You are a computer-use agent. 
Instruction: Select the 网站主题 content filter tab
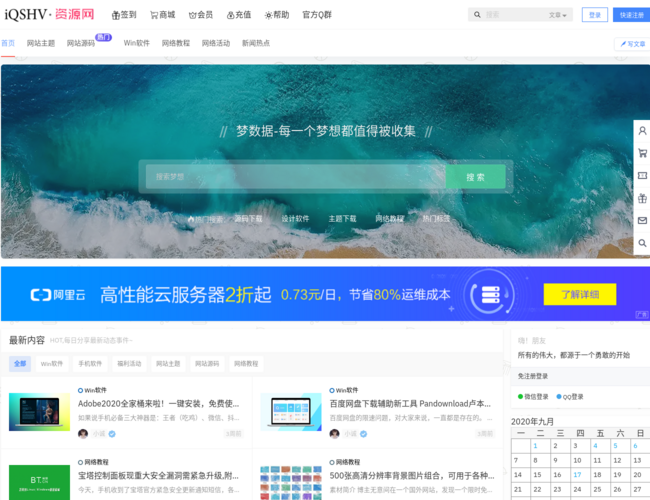pyautogui.click(x=168, y=364)
